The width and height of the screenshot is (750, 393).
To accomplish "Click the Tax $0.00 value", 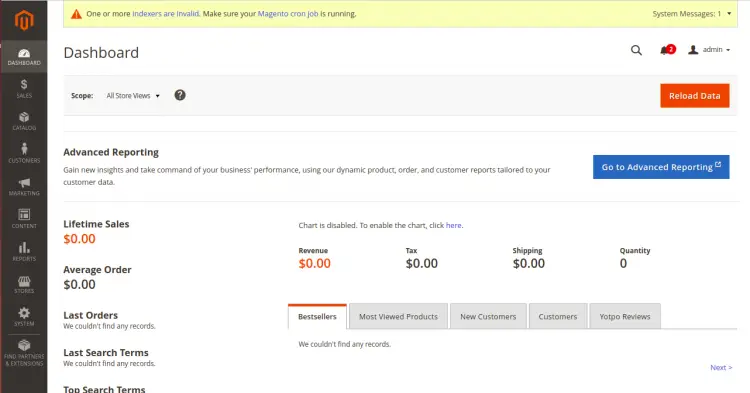I will [421, 263].
